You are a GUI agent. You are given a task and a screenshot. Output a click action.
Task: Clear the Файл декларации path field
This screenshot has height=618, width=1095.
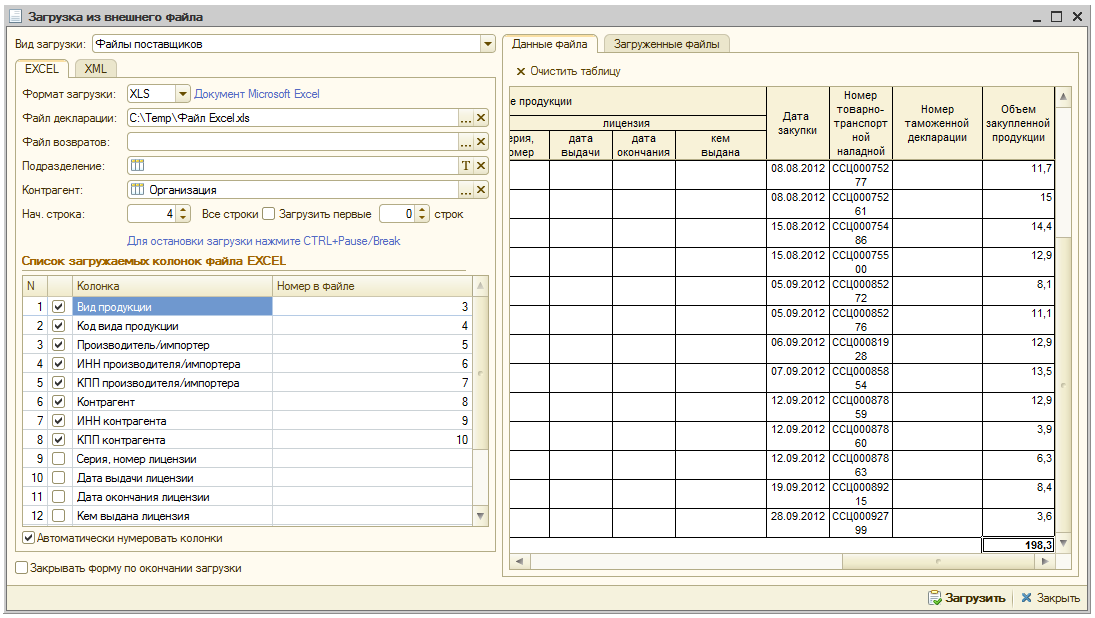[481, 118]
